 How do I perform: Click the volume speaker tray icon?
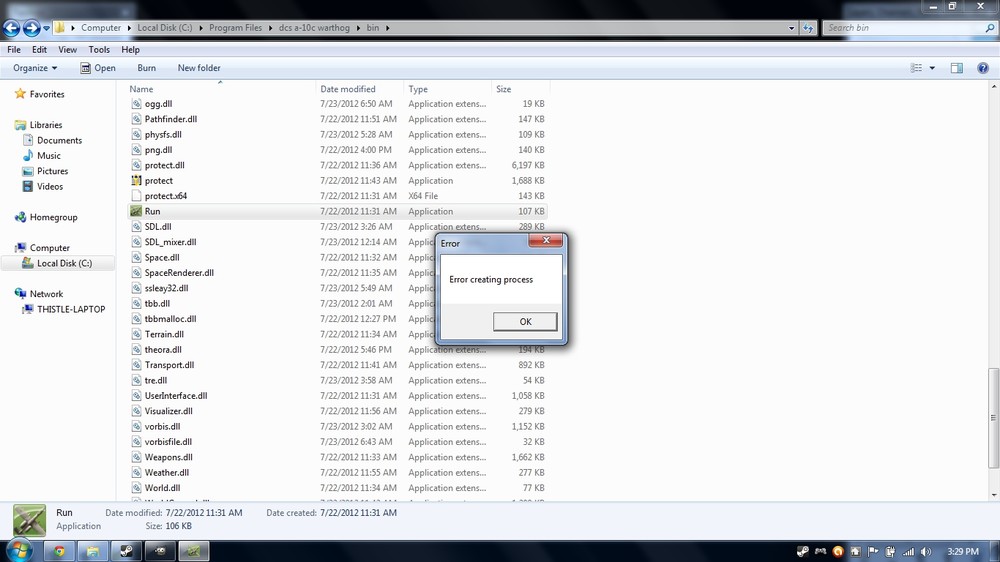(925, 552)
